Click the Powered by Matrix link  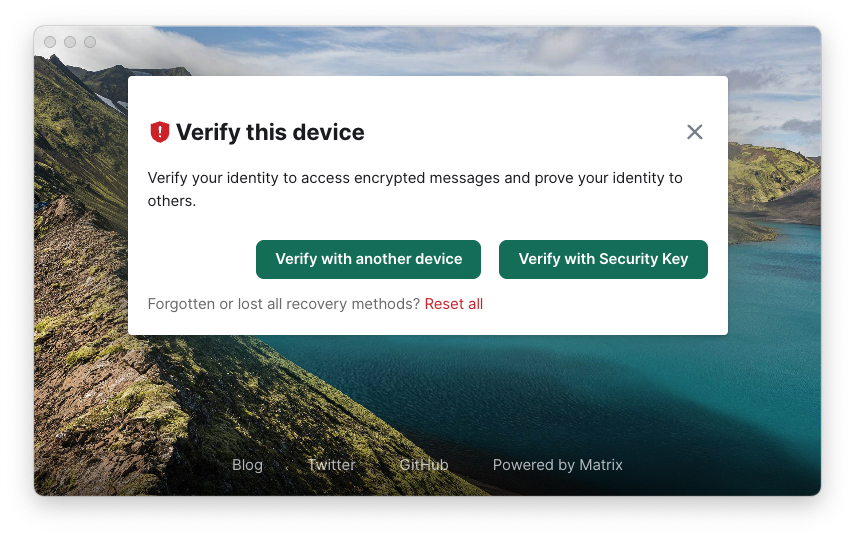tap(557, 465)
